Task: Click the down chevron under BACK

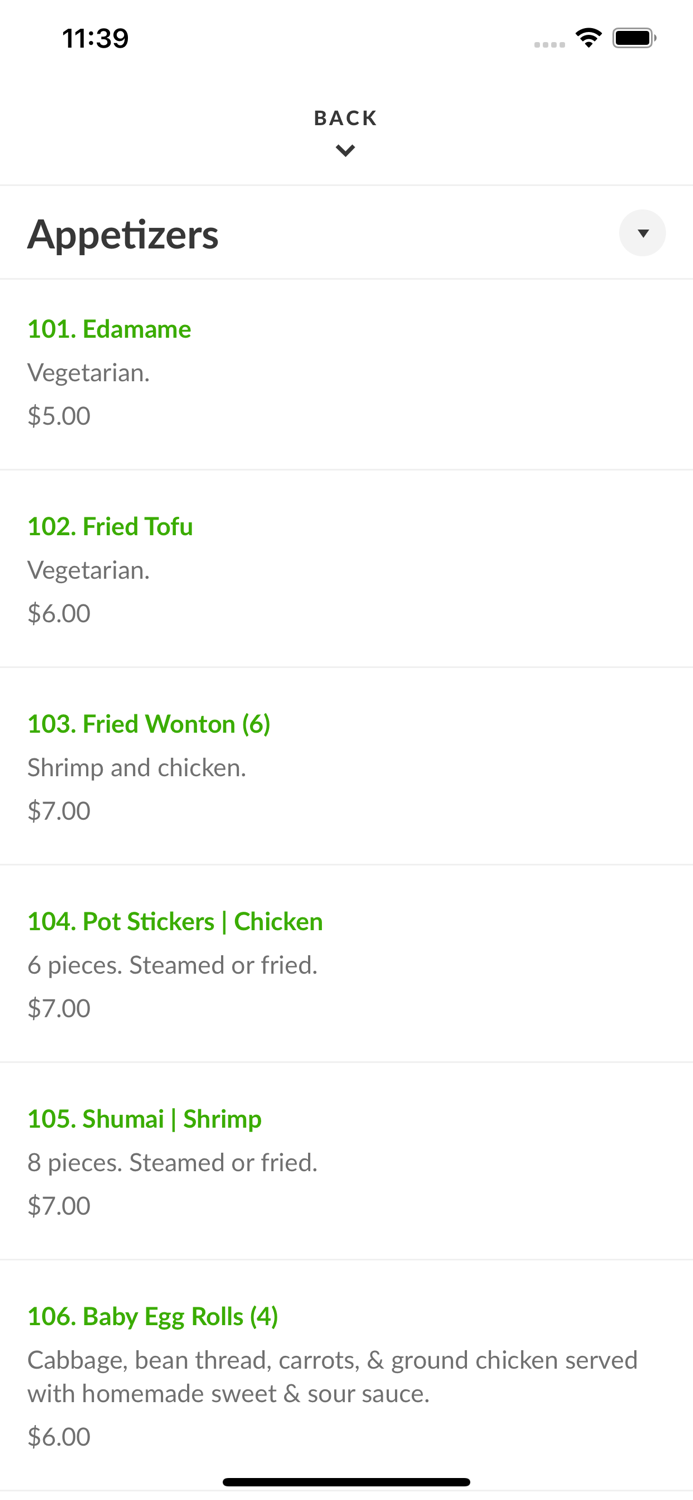Action: pyautogui.click(x=345, y=151)
